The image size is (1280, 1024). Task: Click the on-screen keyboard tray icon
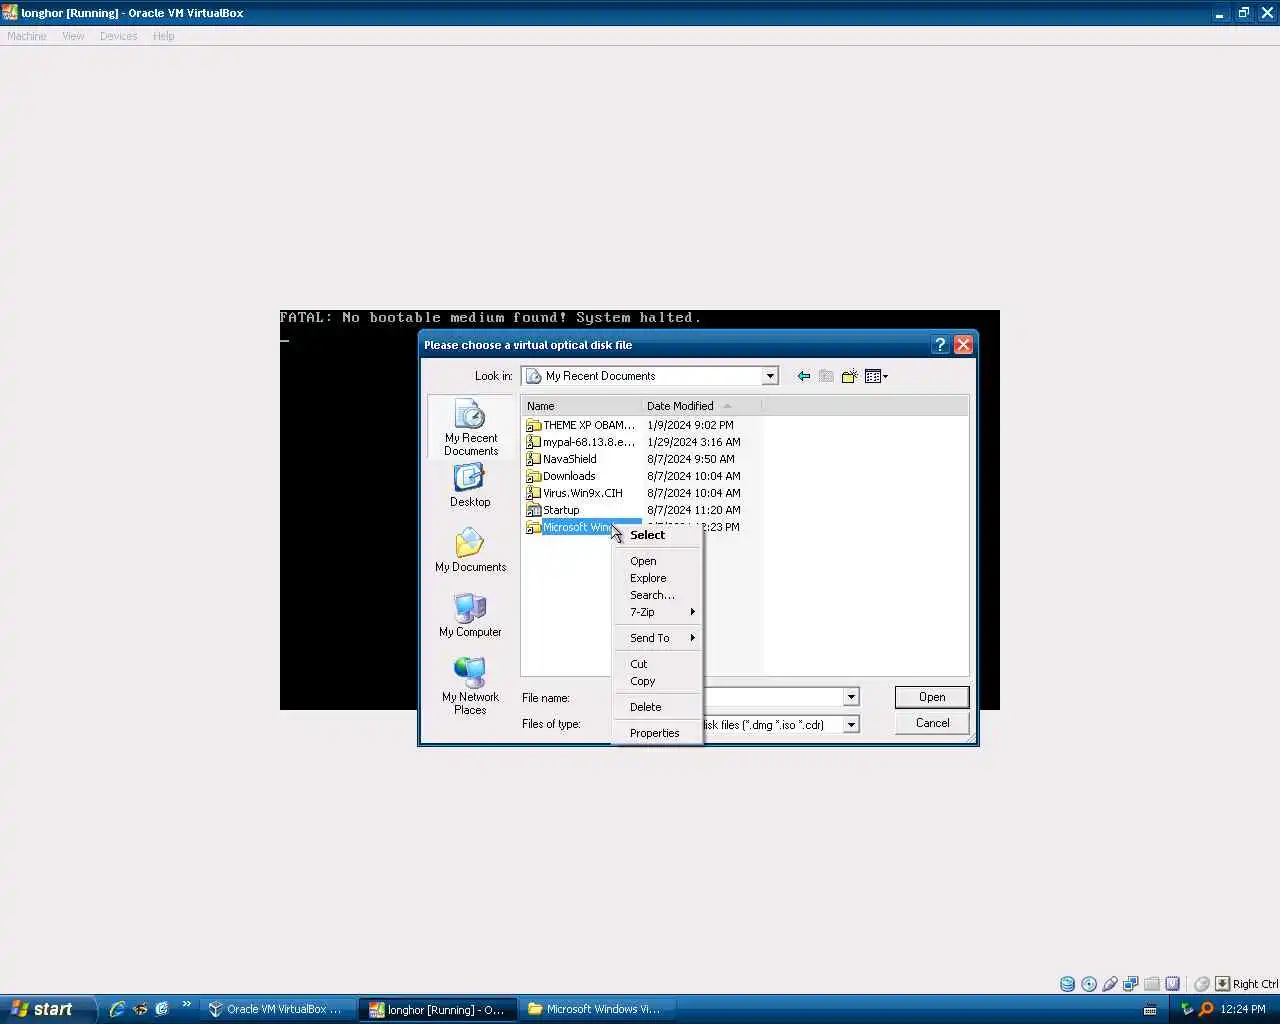point(1150,1009)
